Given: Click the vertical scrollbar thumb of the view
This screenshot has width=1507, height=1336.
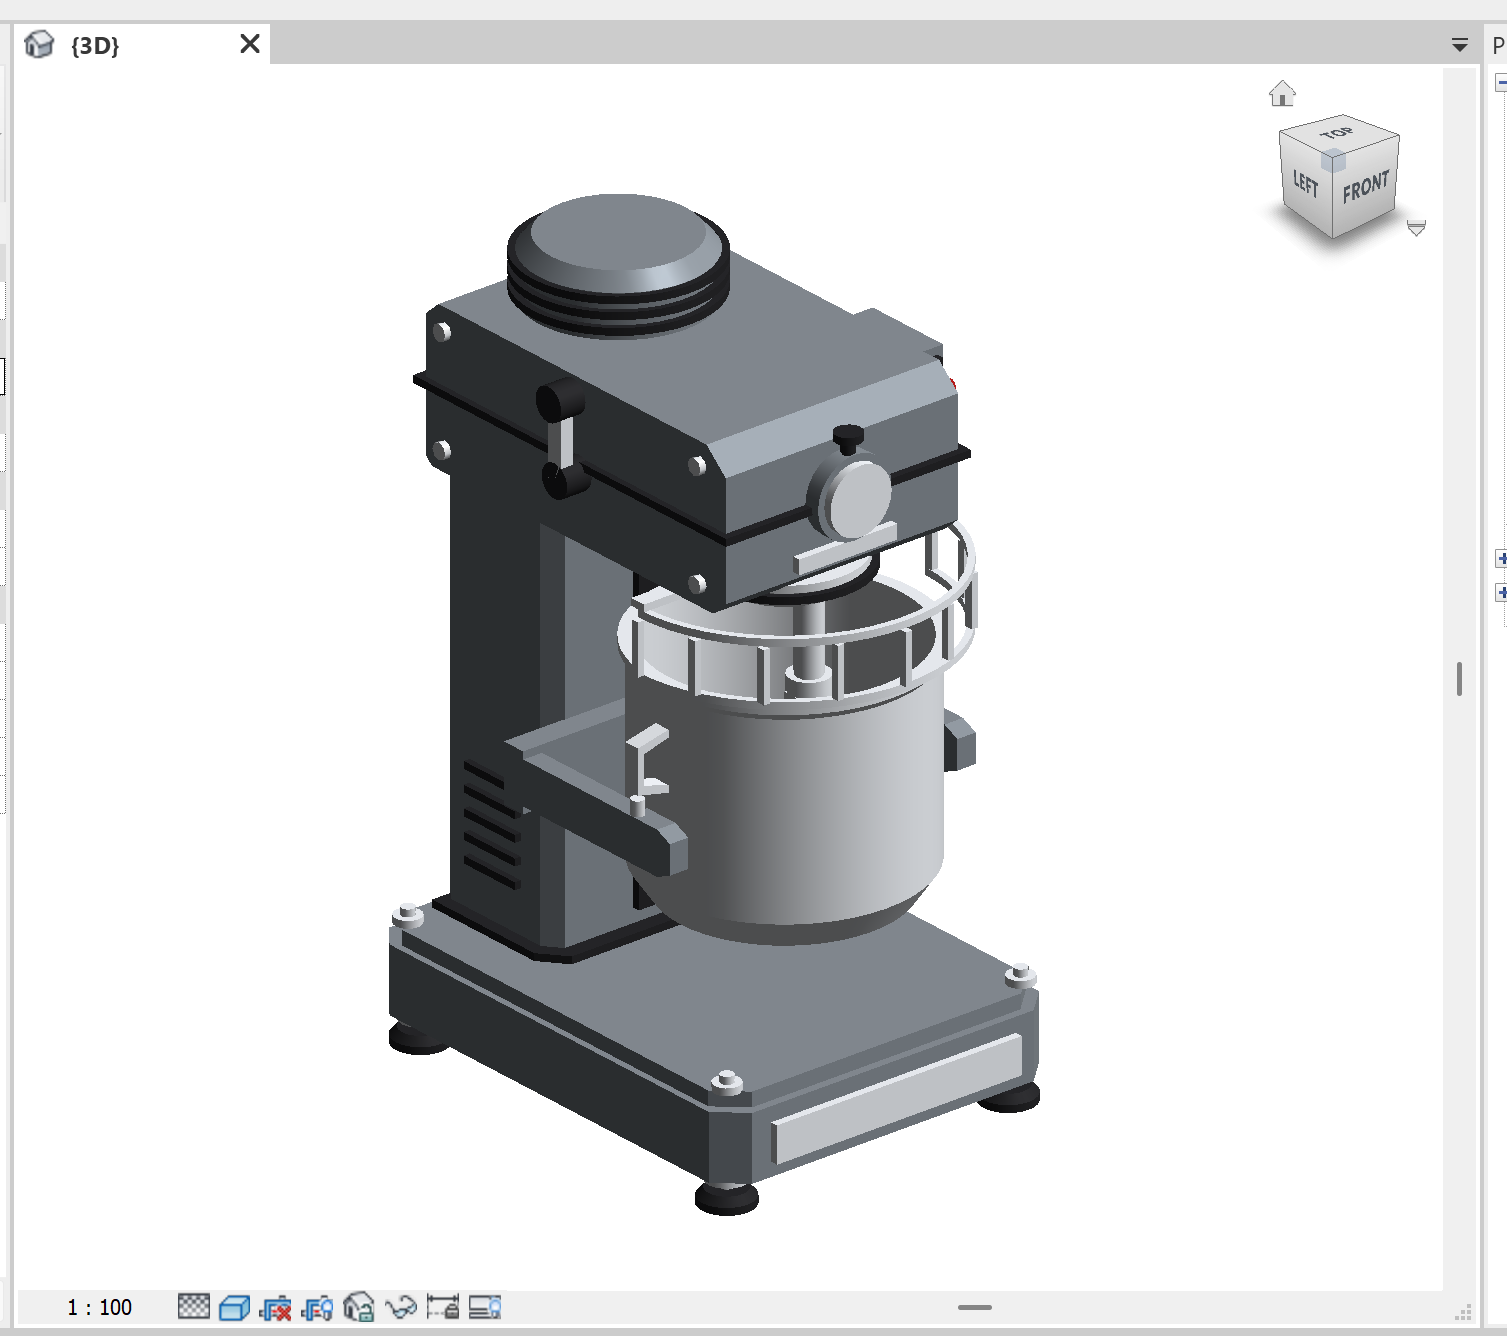Looking at the screenshot, I should (1460, 679).
